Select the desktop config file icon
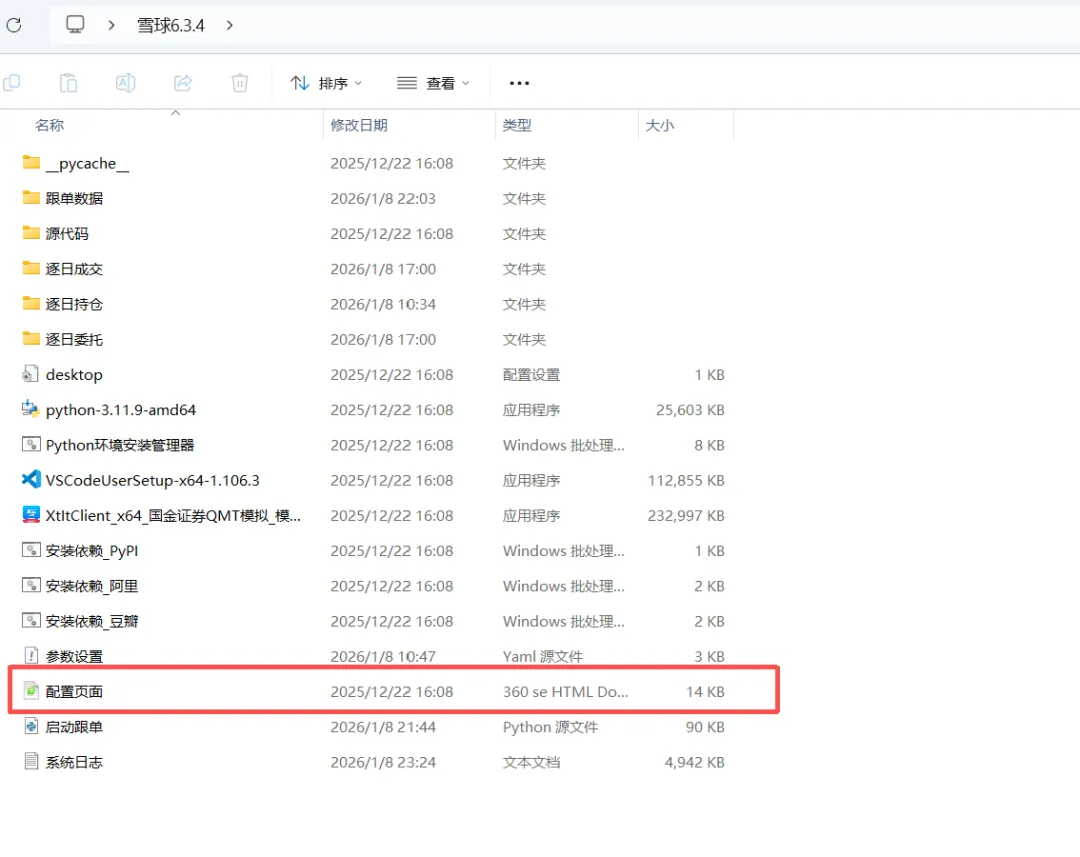Image resolution: width=1080 pixels, height=857 pixels. (x=30, y=374)
